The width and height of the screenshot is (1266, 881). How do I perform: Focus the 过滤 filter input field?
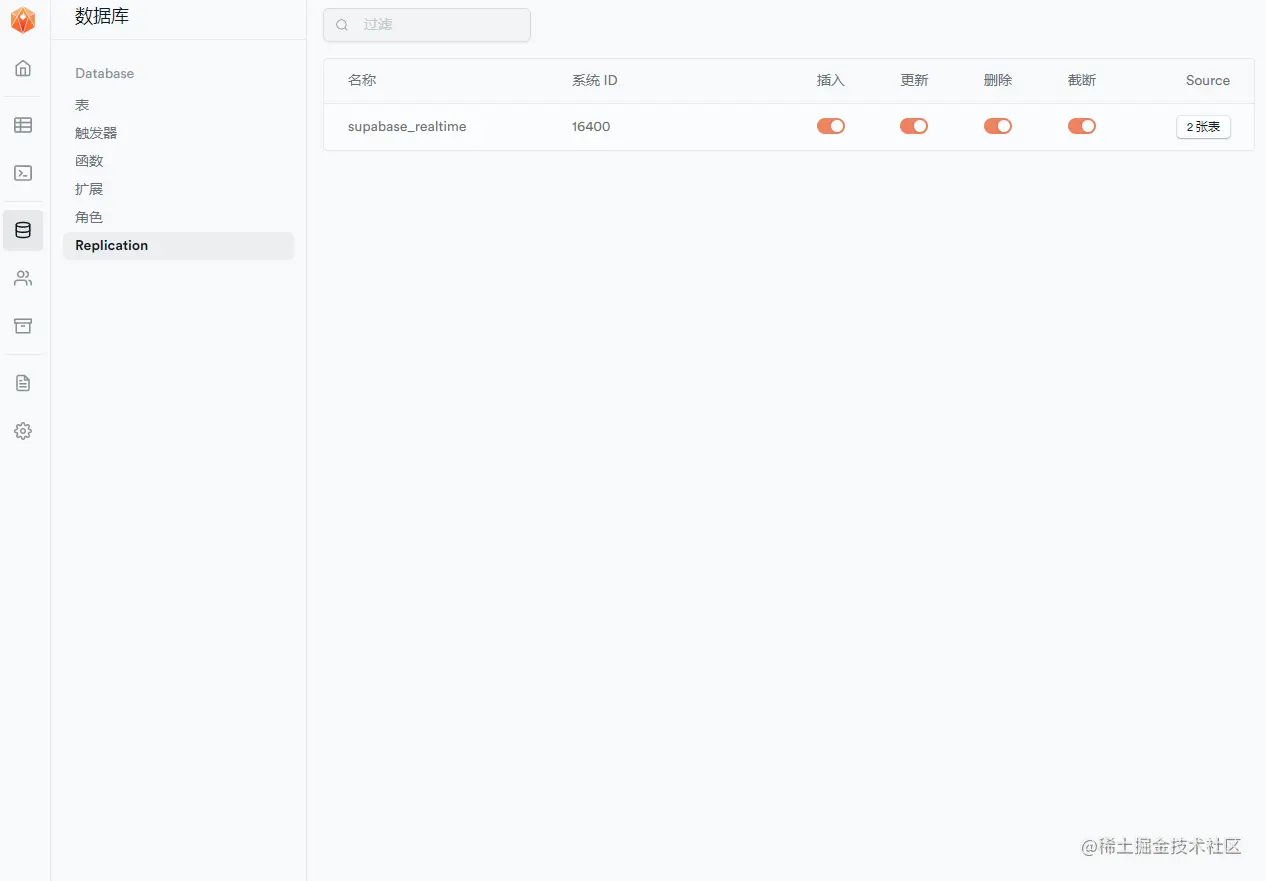coord(427,25)
